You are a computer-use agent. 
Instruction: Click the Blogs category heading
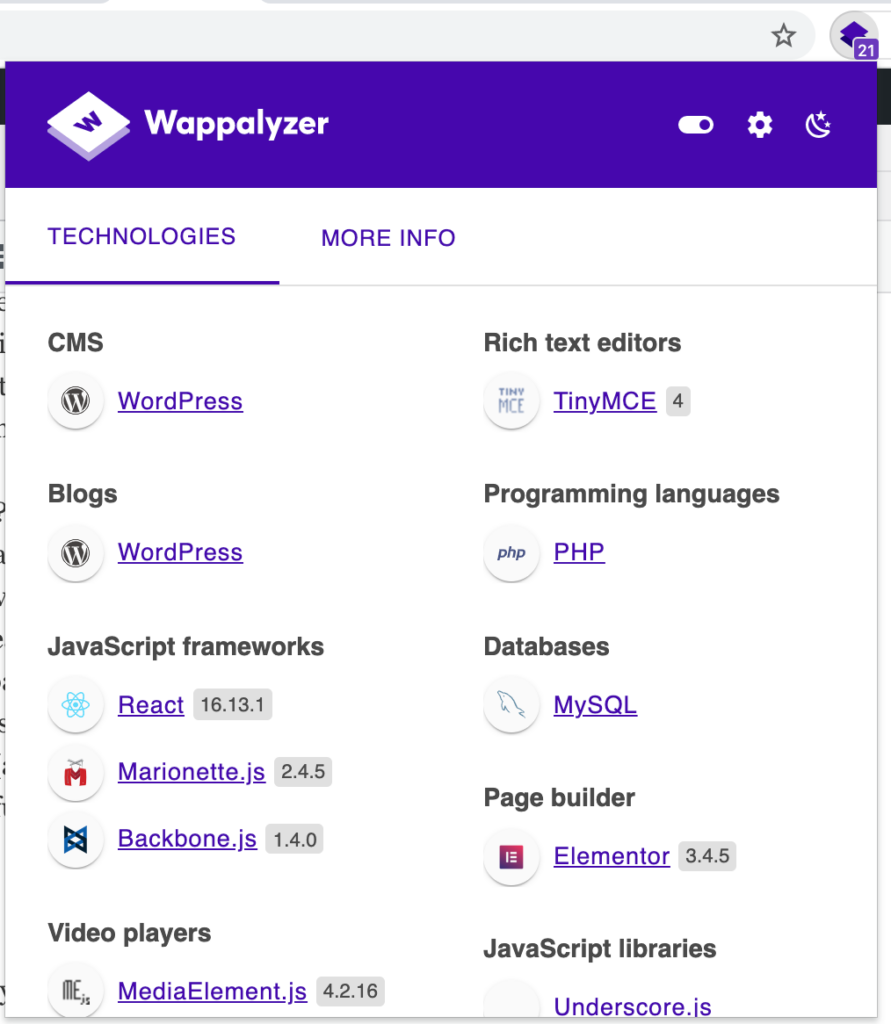click(82, 494)
